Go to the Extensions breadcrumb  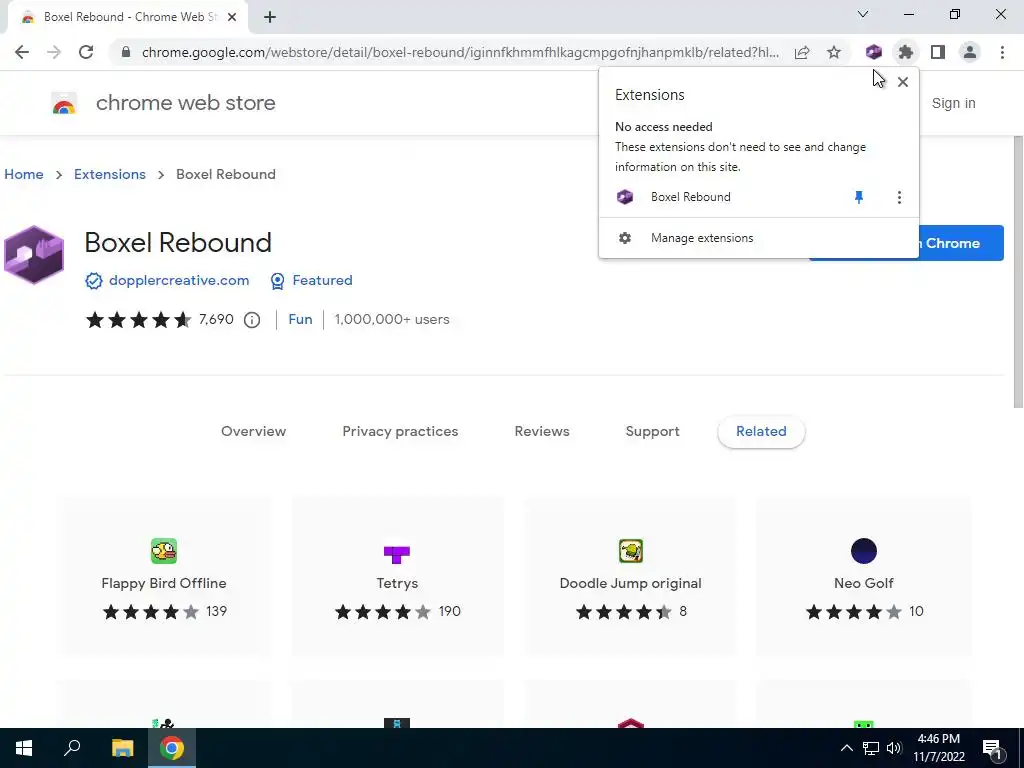[x=110, y=174]
